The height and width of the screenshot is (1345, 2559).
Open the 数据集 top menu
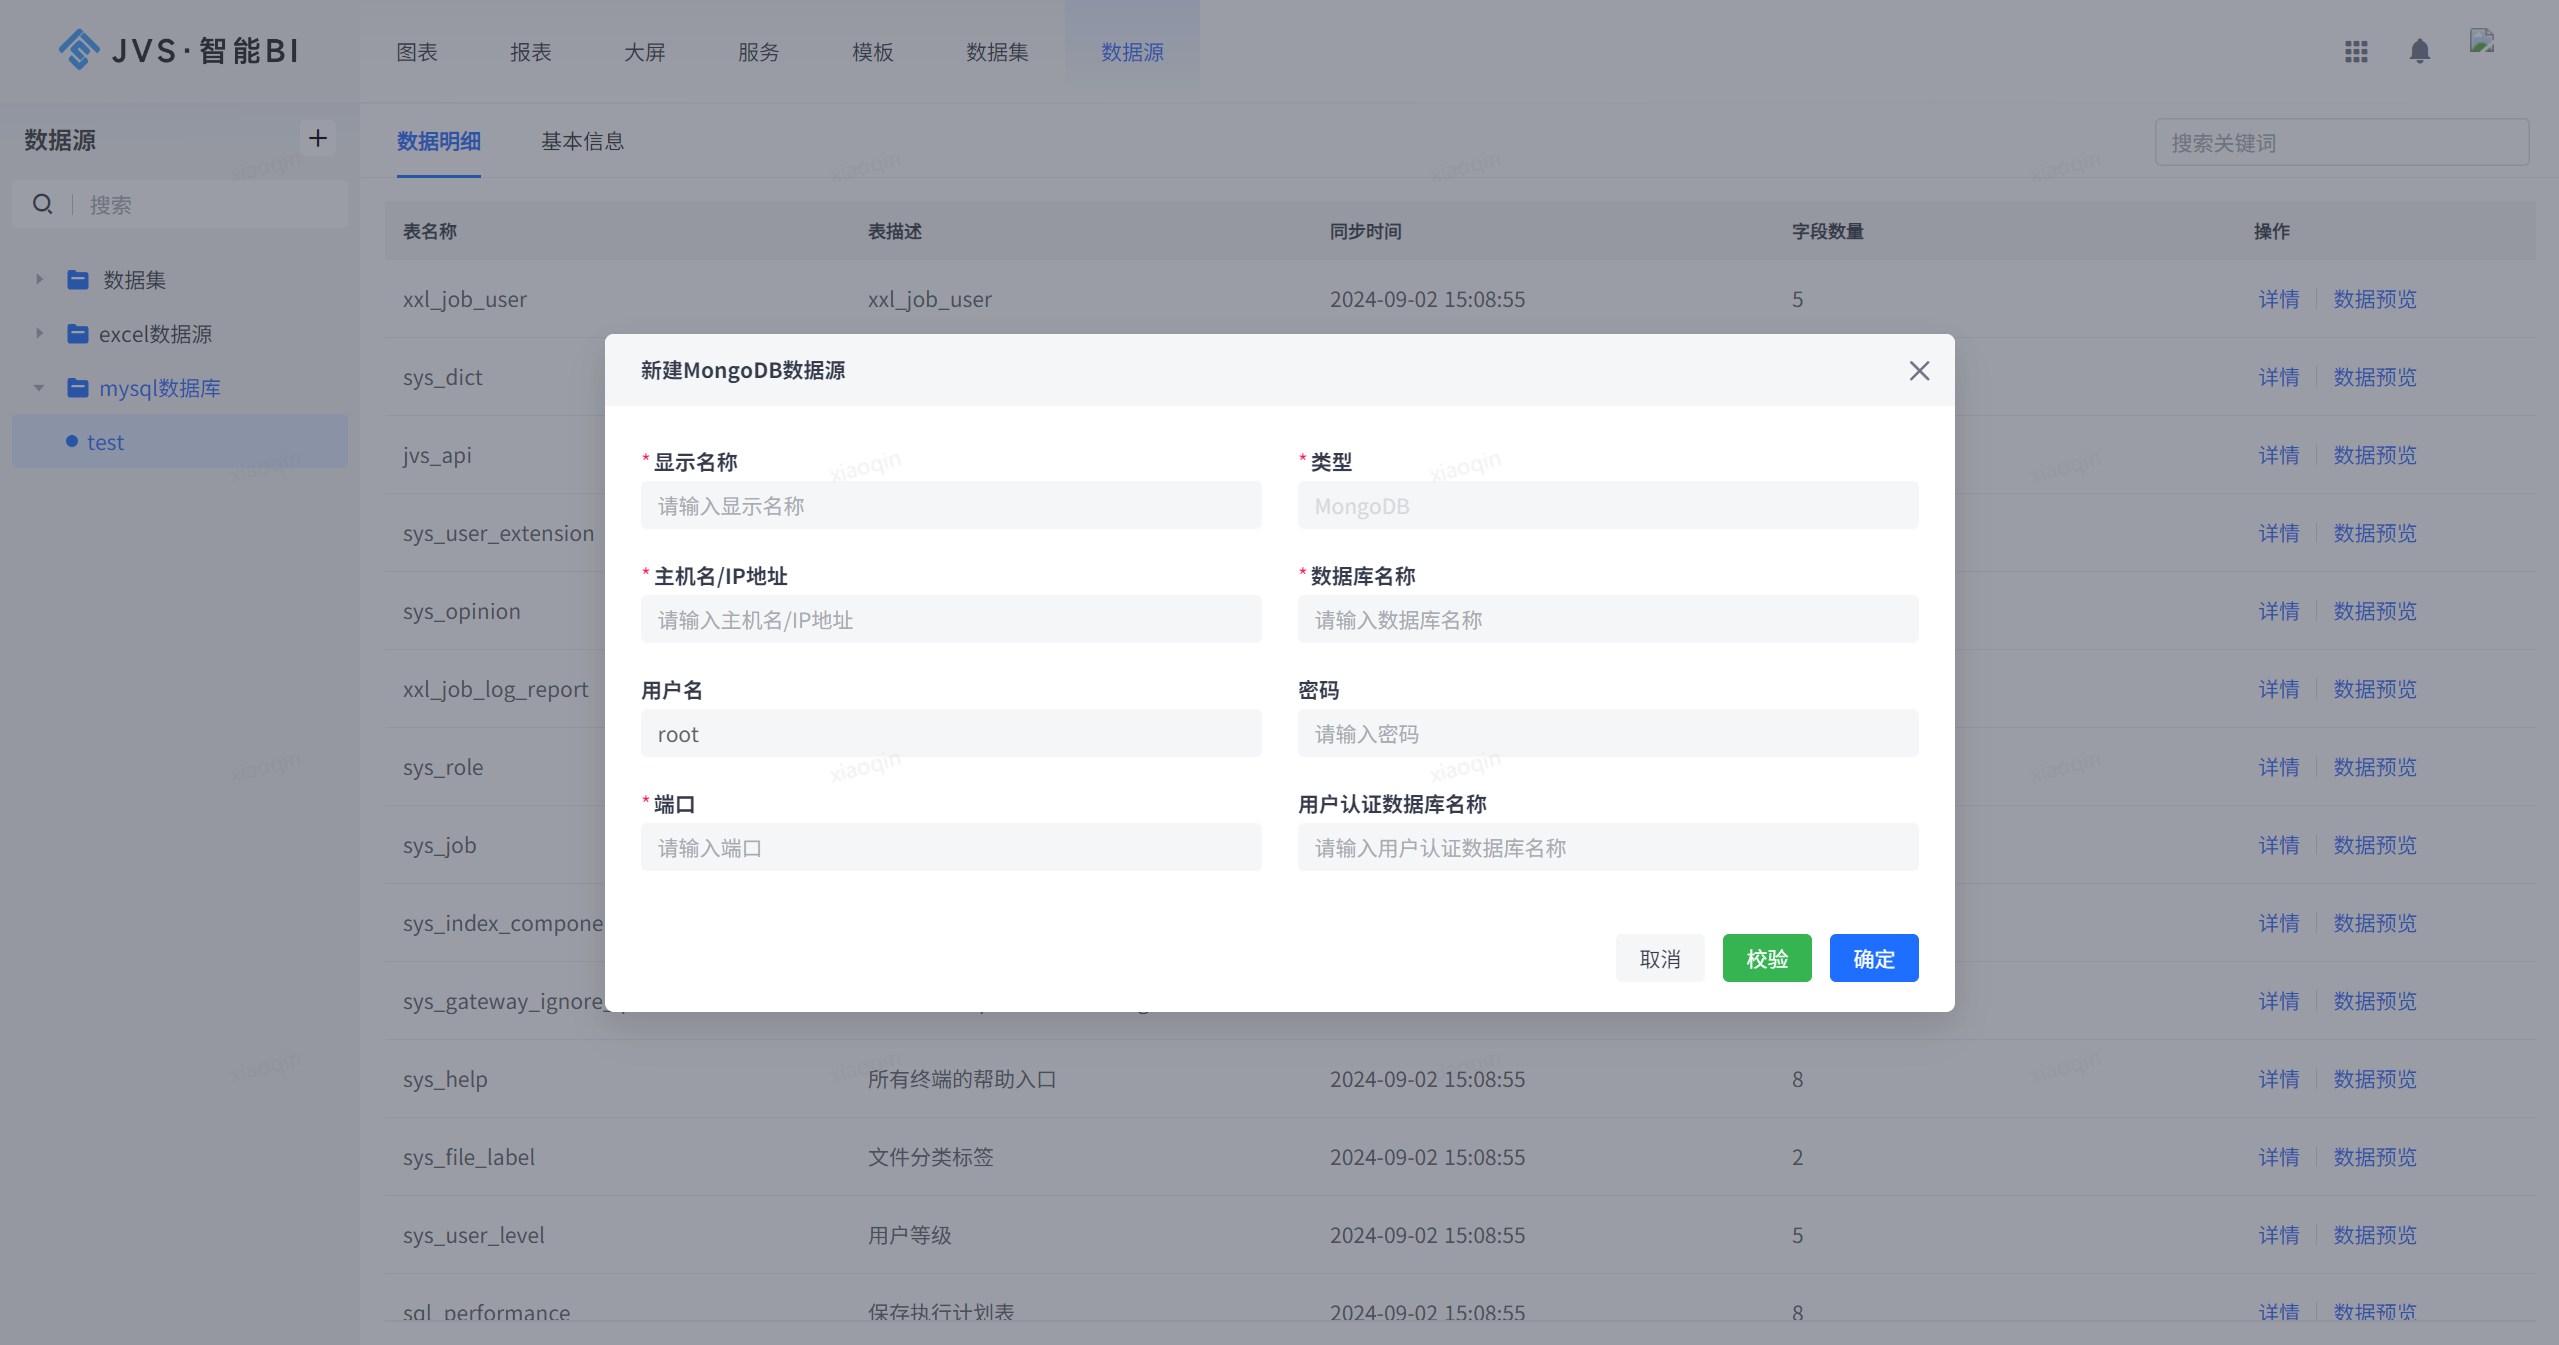point(997,52)
